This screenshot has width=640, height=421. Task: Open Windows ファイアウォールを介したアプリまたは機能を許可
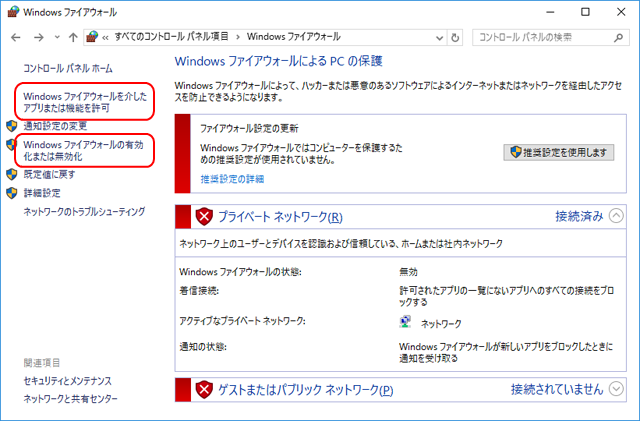pos(85,102)
